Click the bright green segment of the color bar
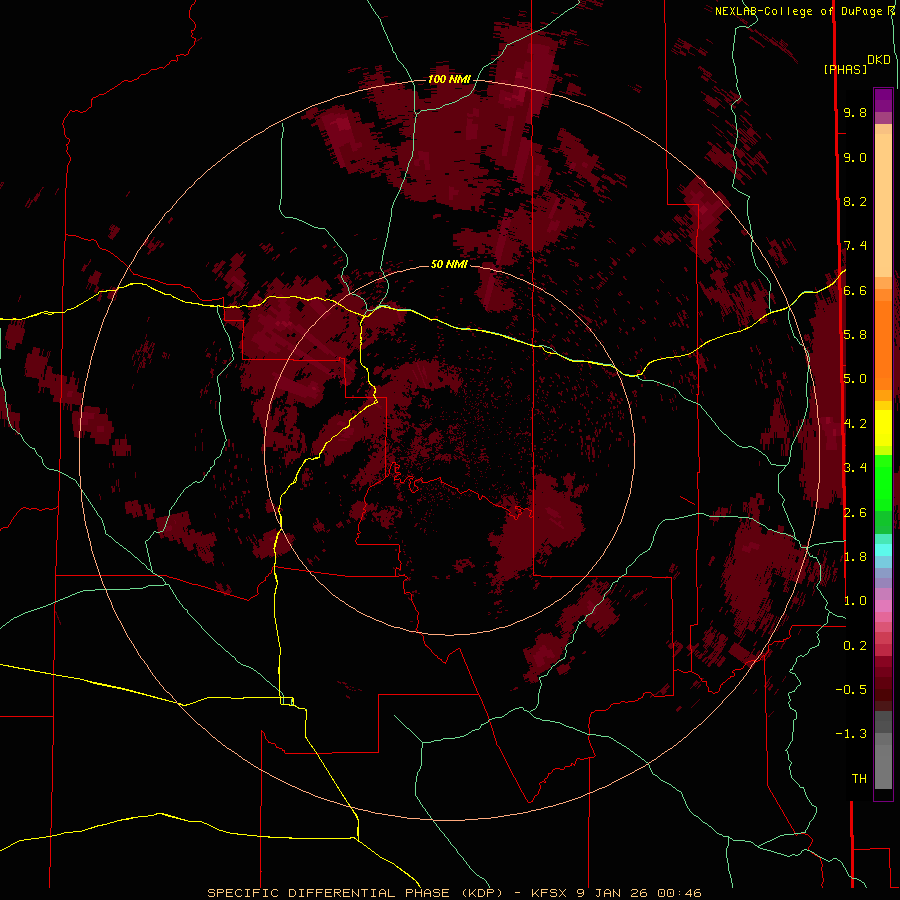The width and height of the screenshot is (900, 900). [883, 482]
